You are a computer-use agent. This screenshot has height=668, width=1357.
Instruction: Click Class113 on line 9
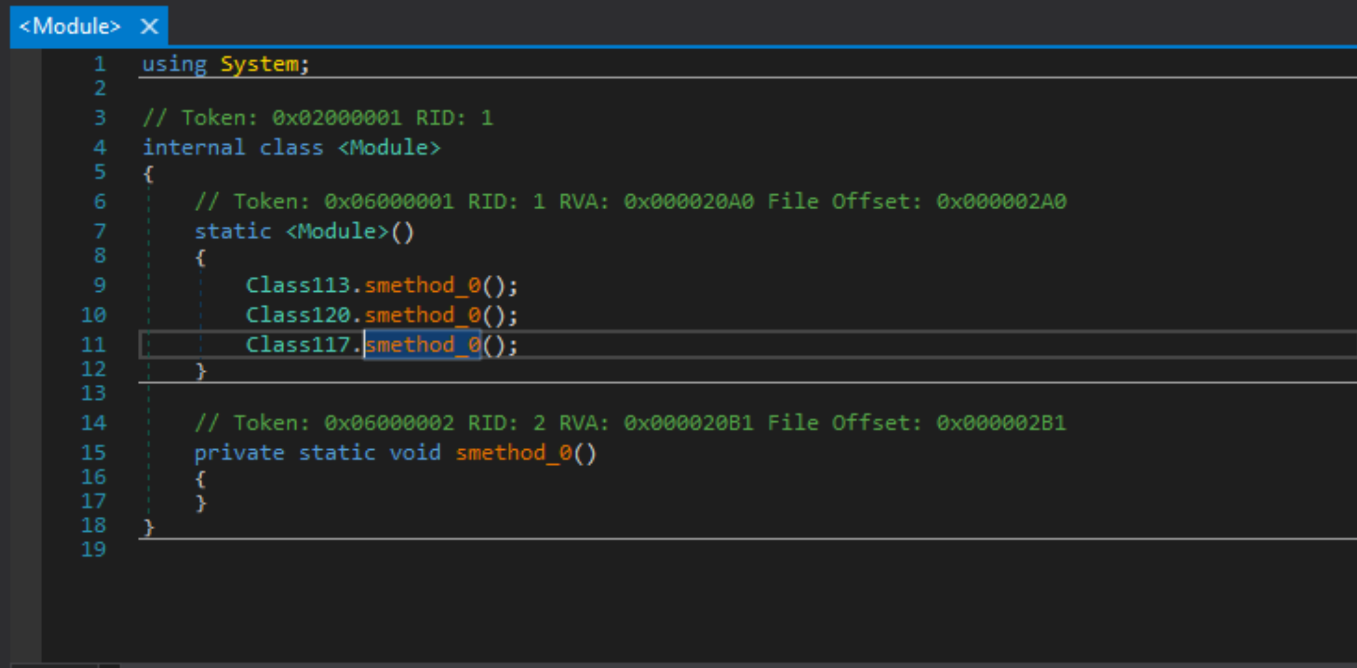(299, 285)
